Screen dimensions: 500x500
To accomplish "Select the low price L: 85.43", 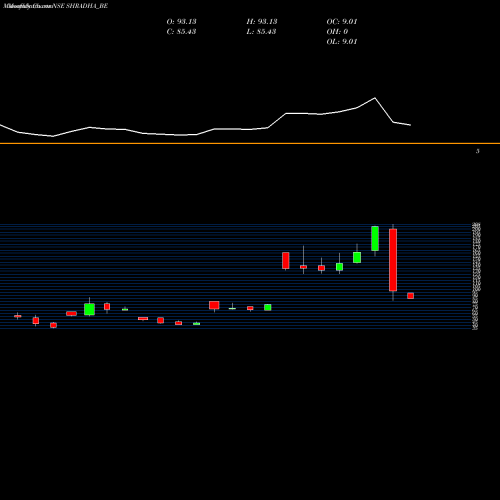I will tap(261, 32).
